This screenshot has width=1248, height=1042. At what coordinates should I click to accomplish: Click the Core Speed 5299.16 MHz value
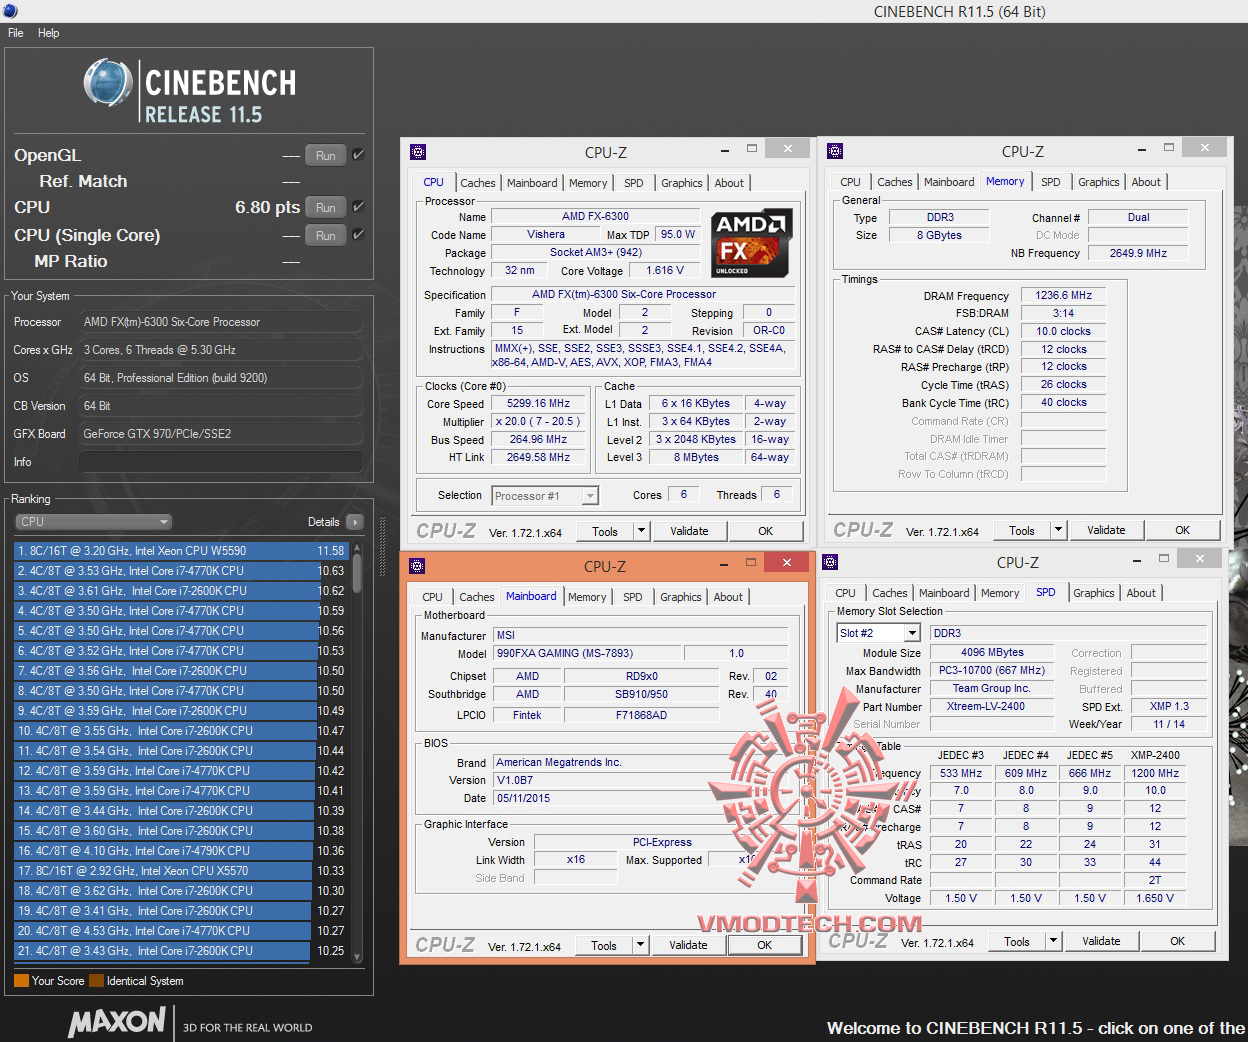[540, 404]
